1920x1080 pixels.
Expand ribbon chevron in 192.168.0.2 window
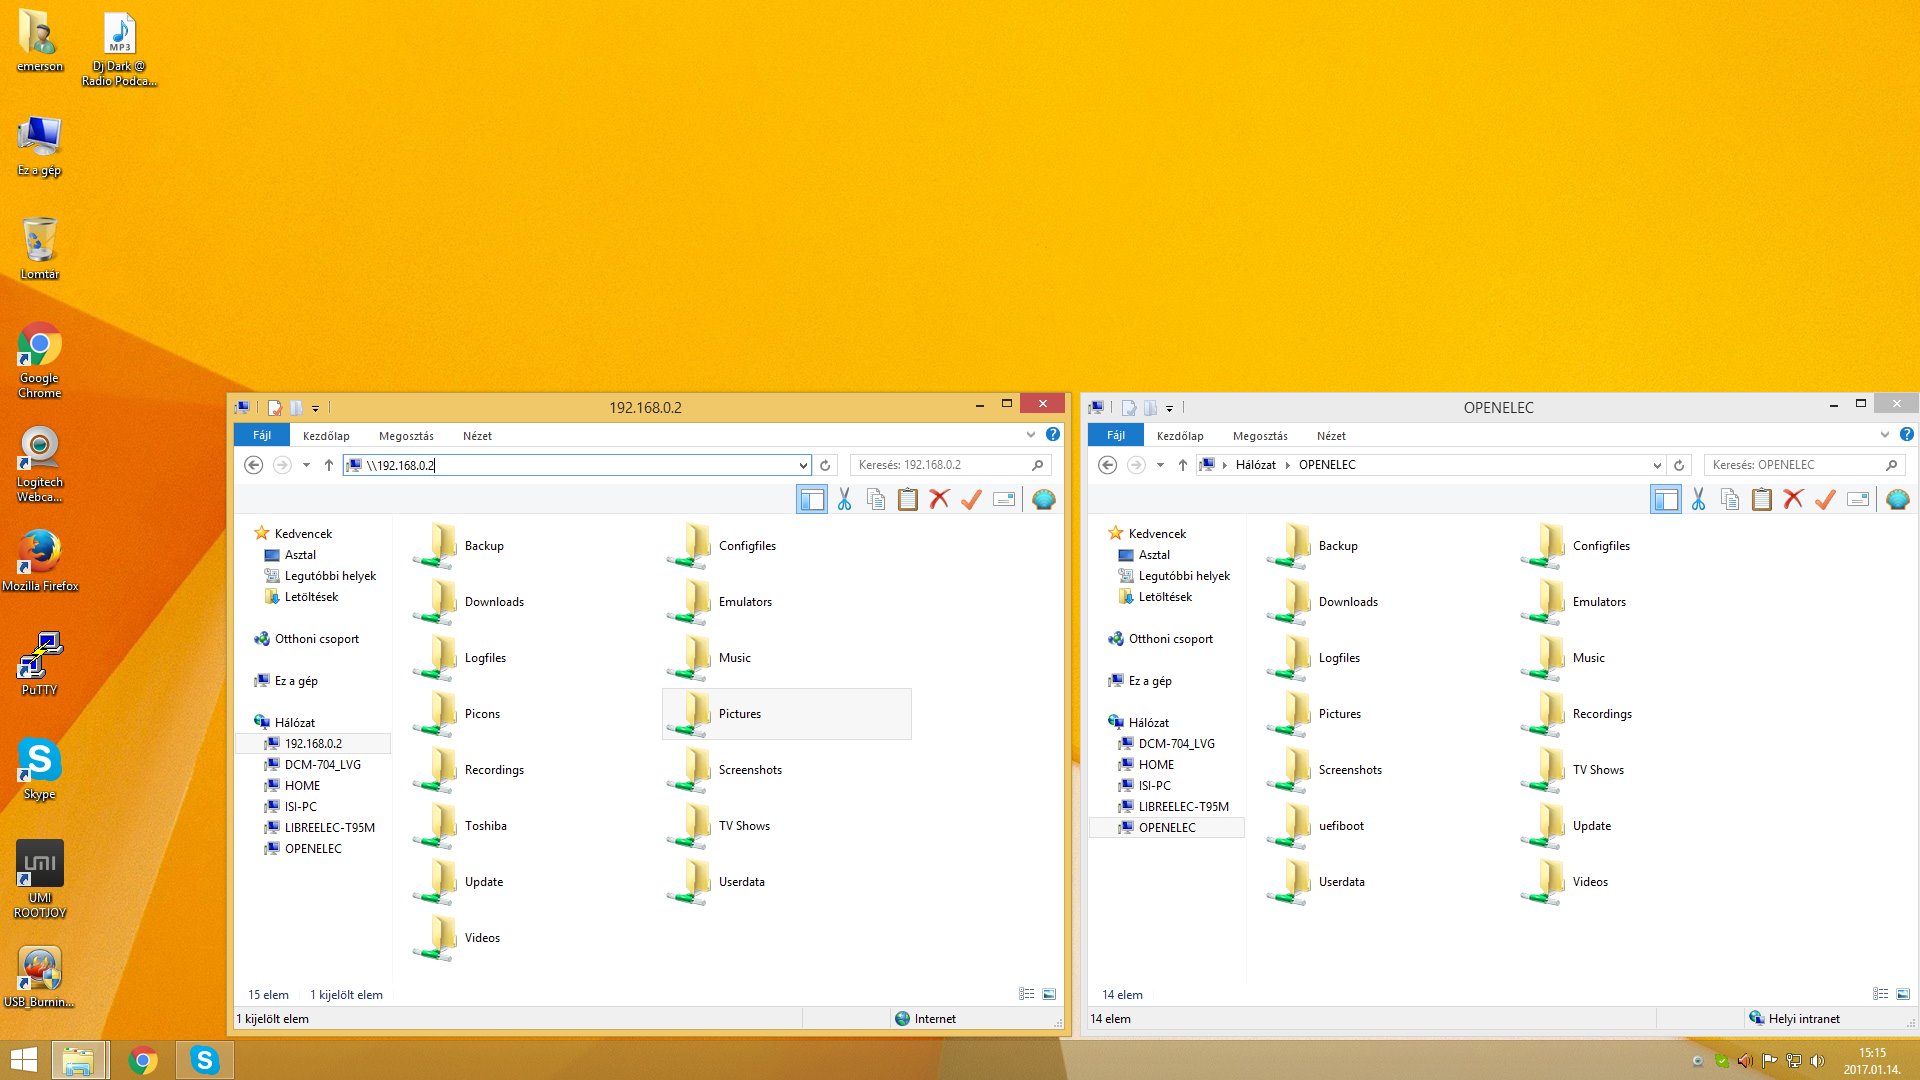pyautogui.click(x=1031, y=435)
